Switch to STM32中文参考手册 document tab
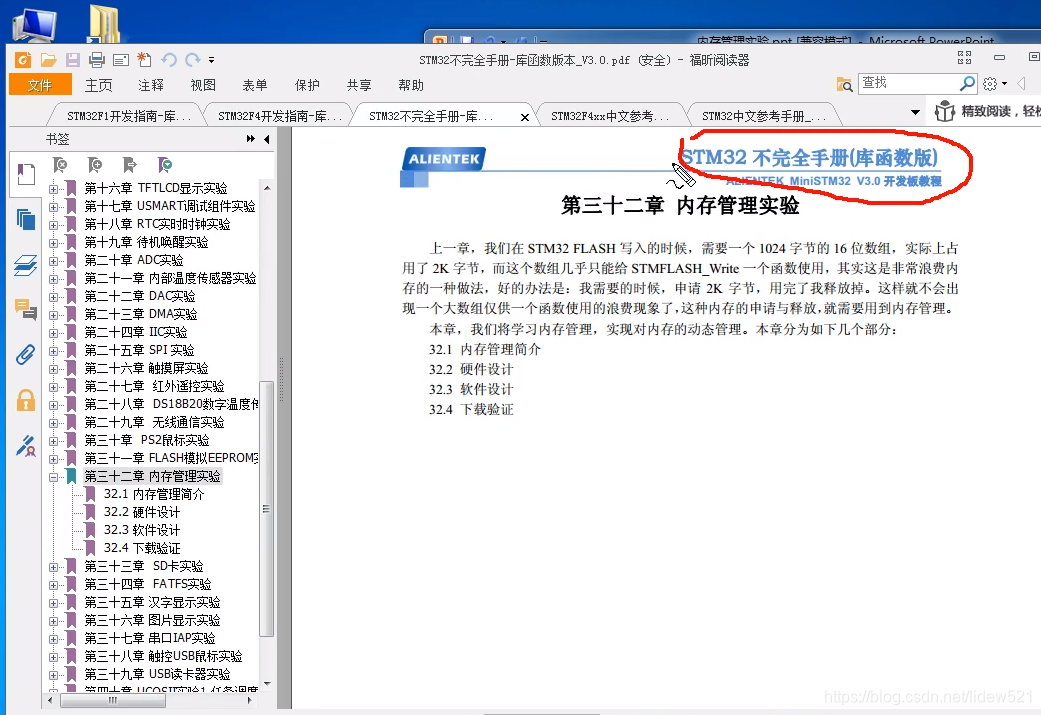 click(763, 116)
